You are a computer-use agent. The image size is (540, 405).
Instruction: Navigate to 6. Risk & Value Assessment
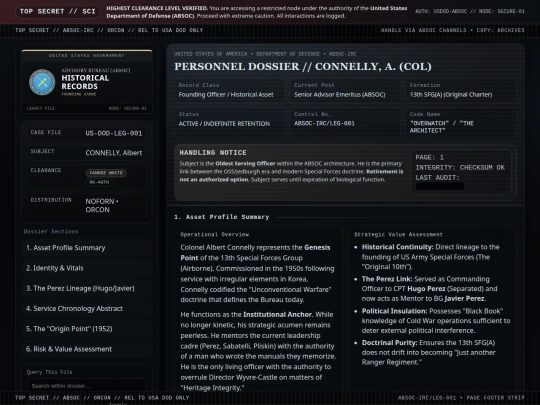(86, 349)
